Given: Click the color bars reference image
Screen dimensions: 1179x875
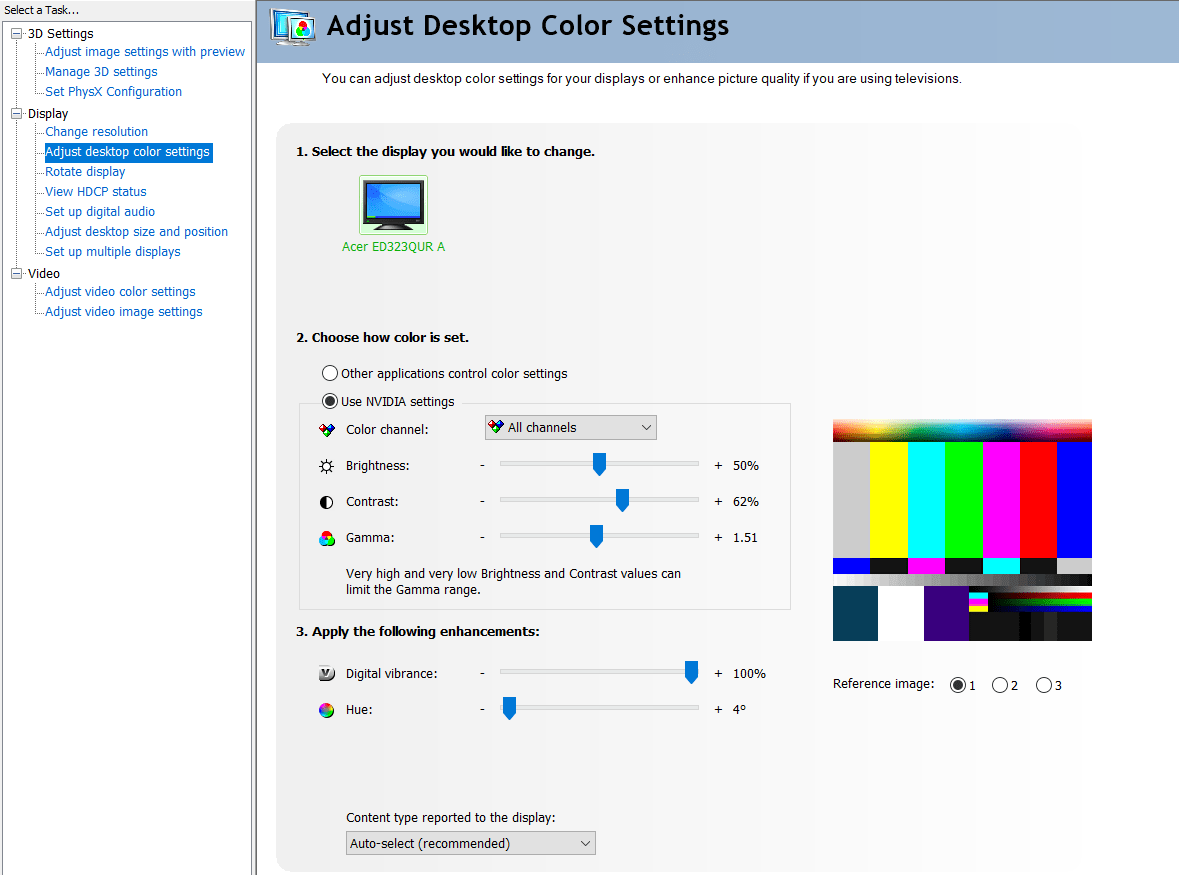Looking at the screenshot, I should point(962,530).
